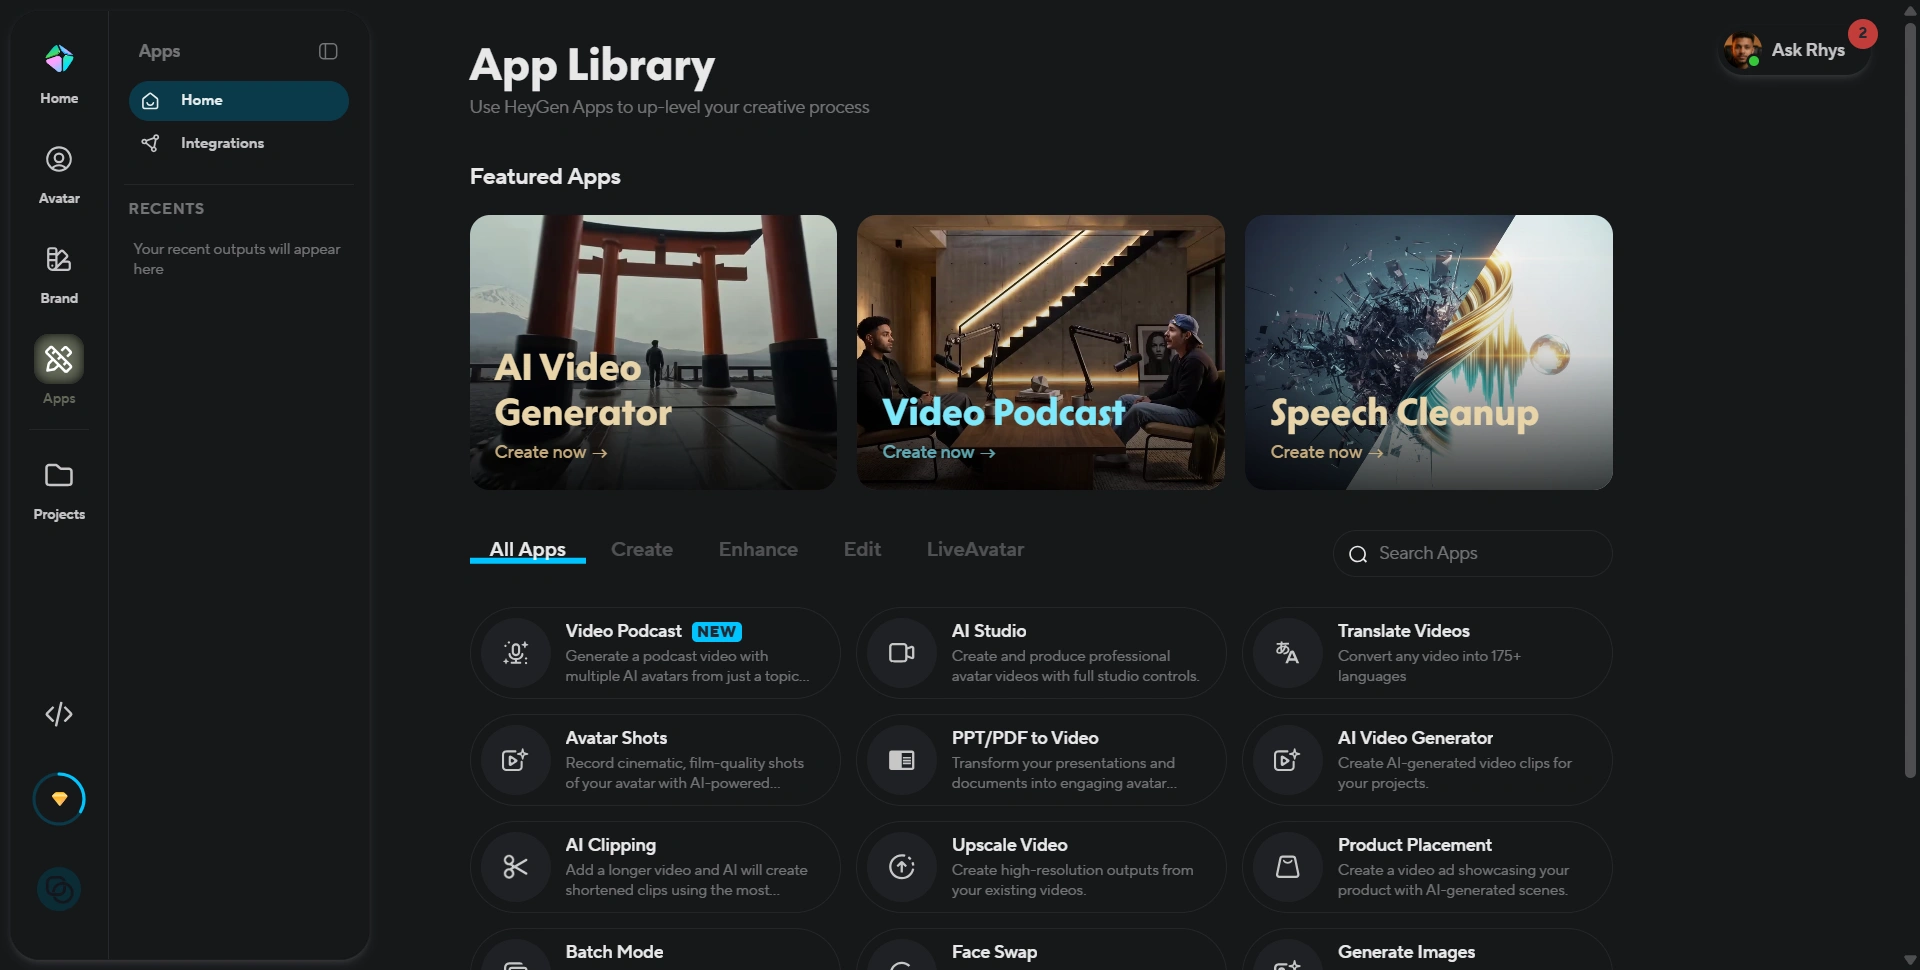This screenshot has width=1920, height=970.
Task: Open the Avatar Shots app title
Action: pyautogui.click(x=616, y=738)
